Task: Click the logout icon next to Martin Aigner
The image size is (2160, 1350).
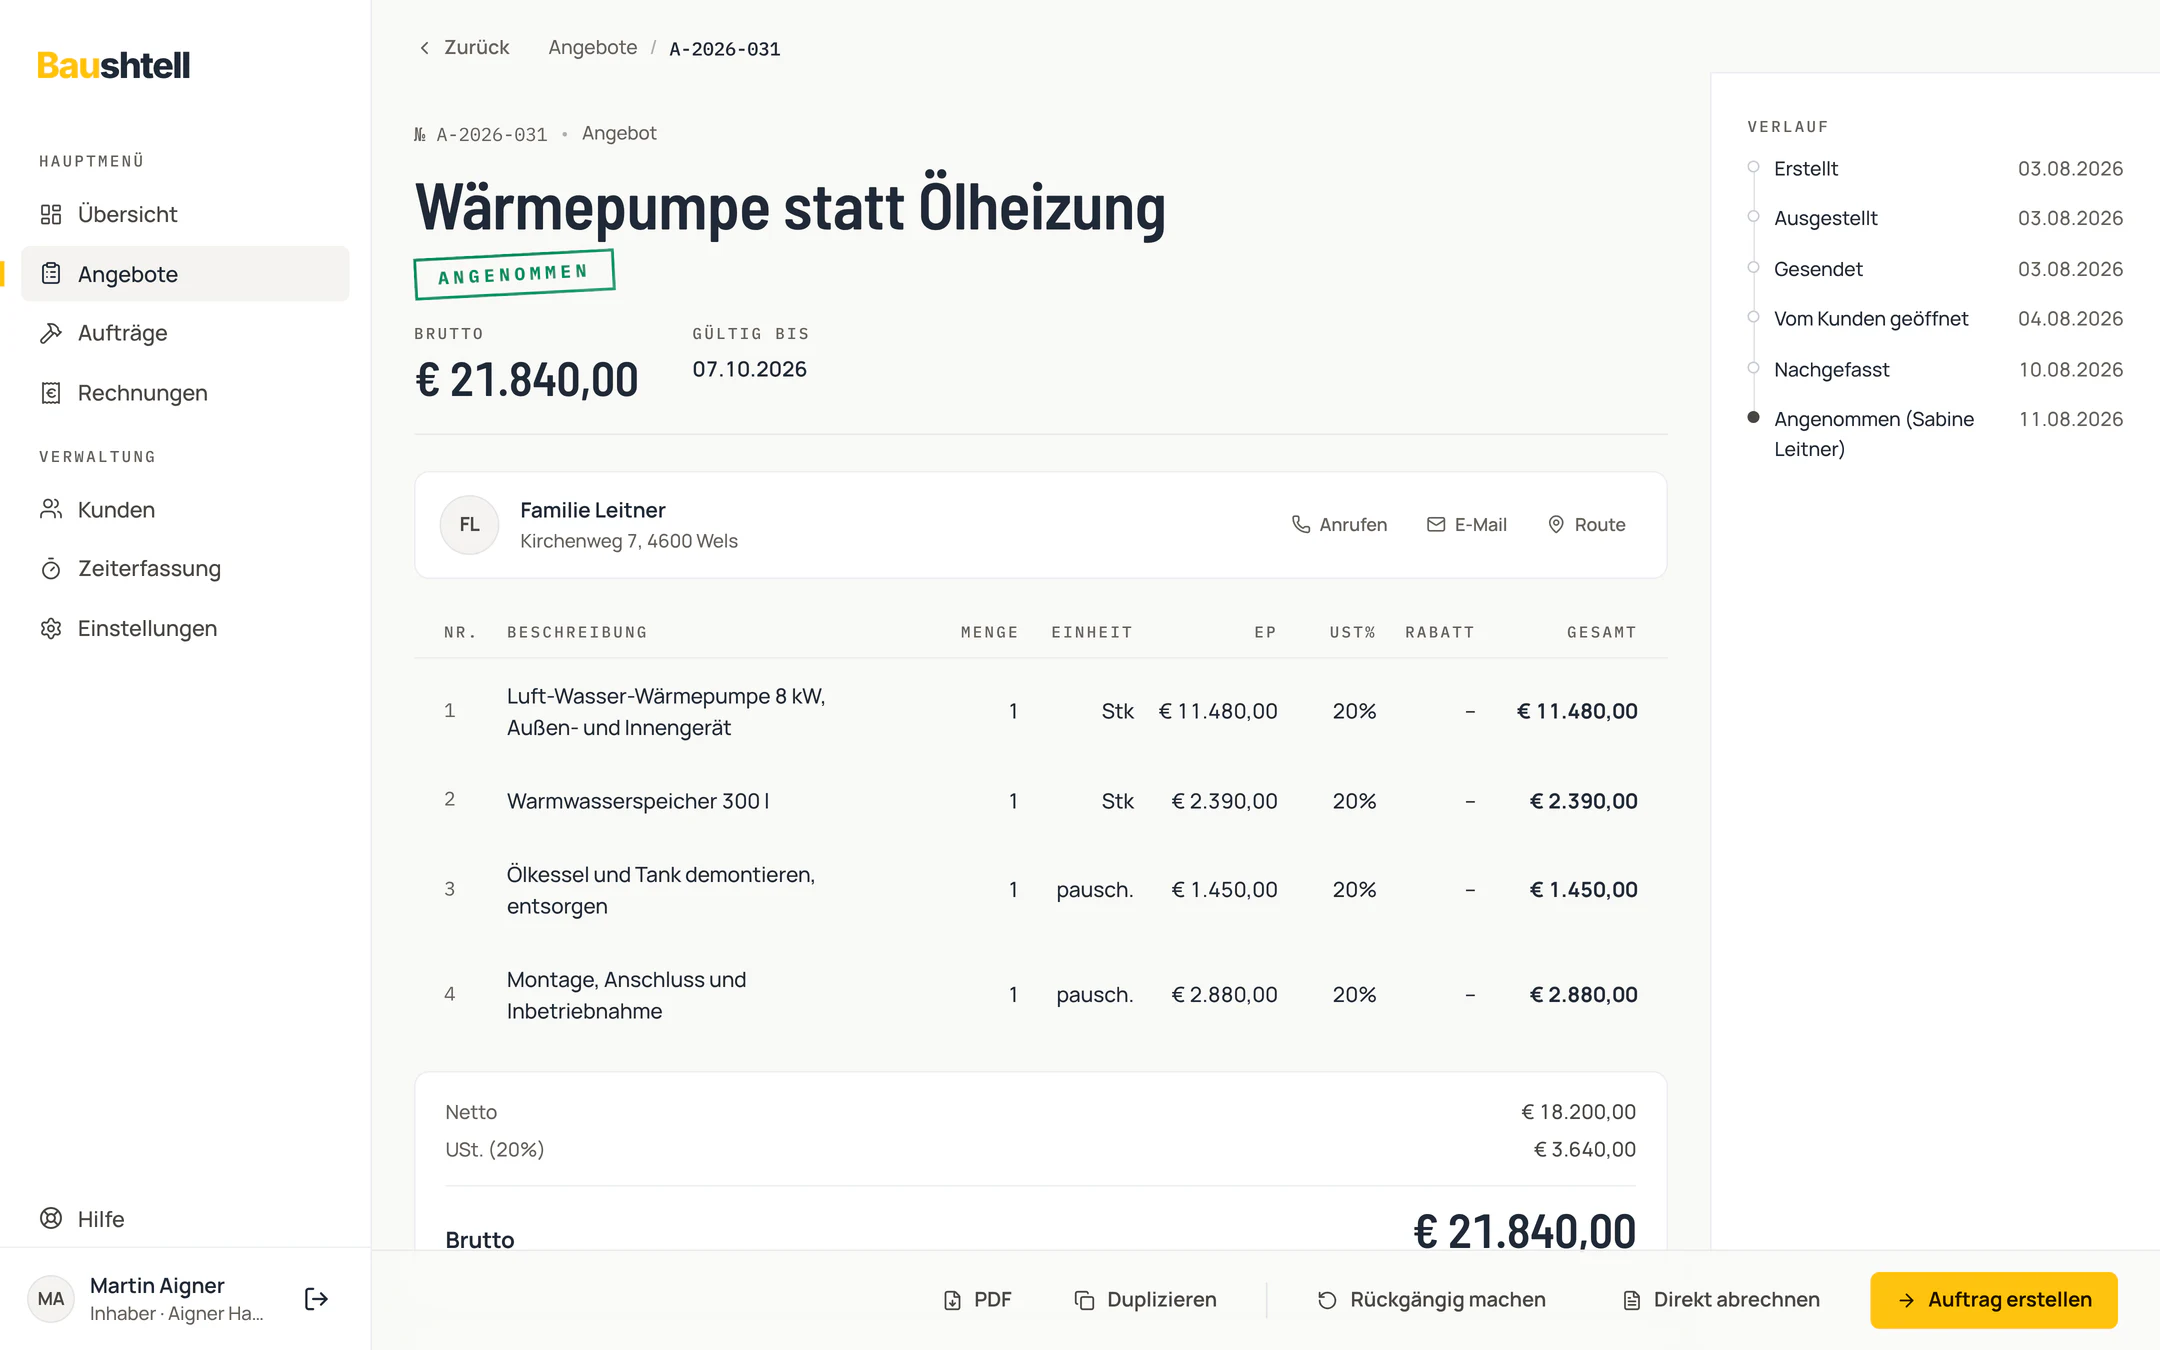Action: [x=316, y=1299]
